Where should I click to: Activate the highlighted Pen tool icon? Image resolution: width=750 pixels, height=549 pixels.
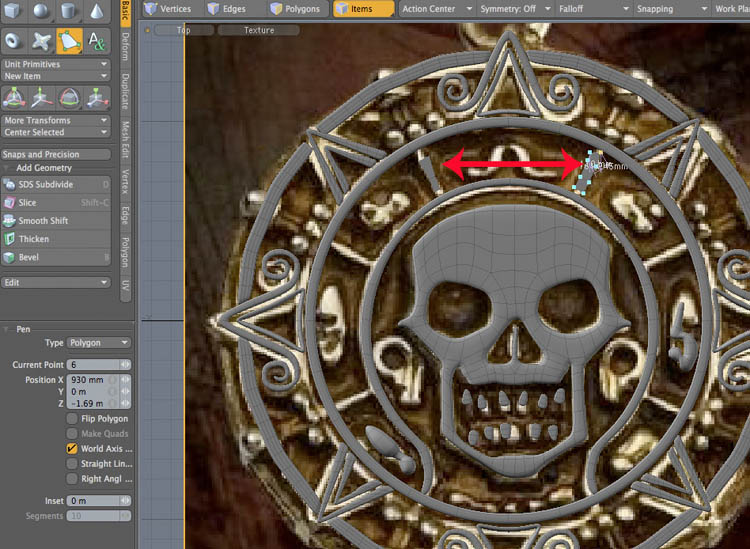click(69, 41)
